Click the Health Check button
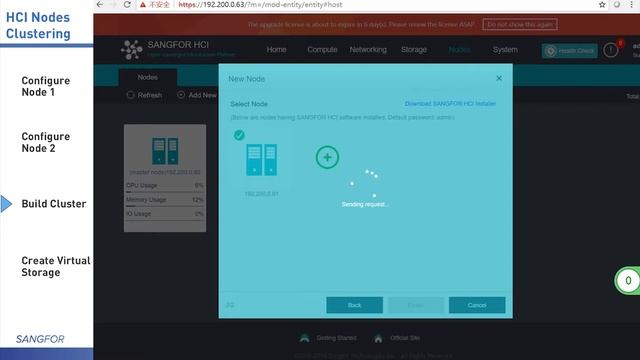 point(569,51)
